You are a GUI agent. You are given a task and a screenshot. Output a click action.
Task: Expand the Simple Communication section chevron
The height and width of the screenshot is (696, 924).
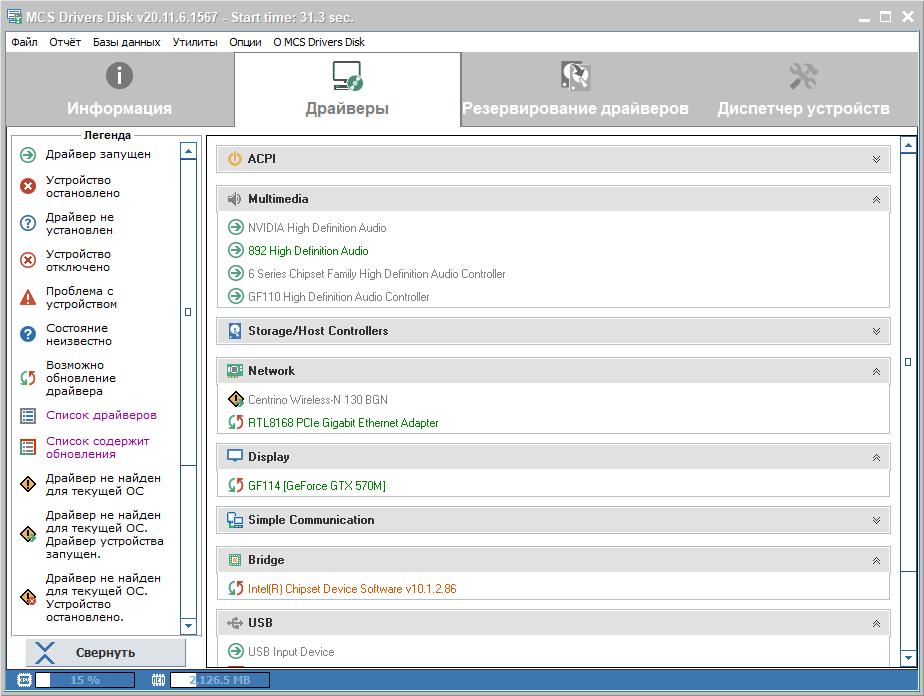(876, 520)
